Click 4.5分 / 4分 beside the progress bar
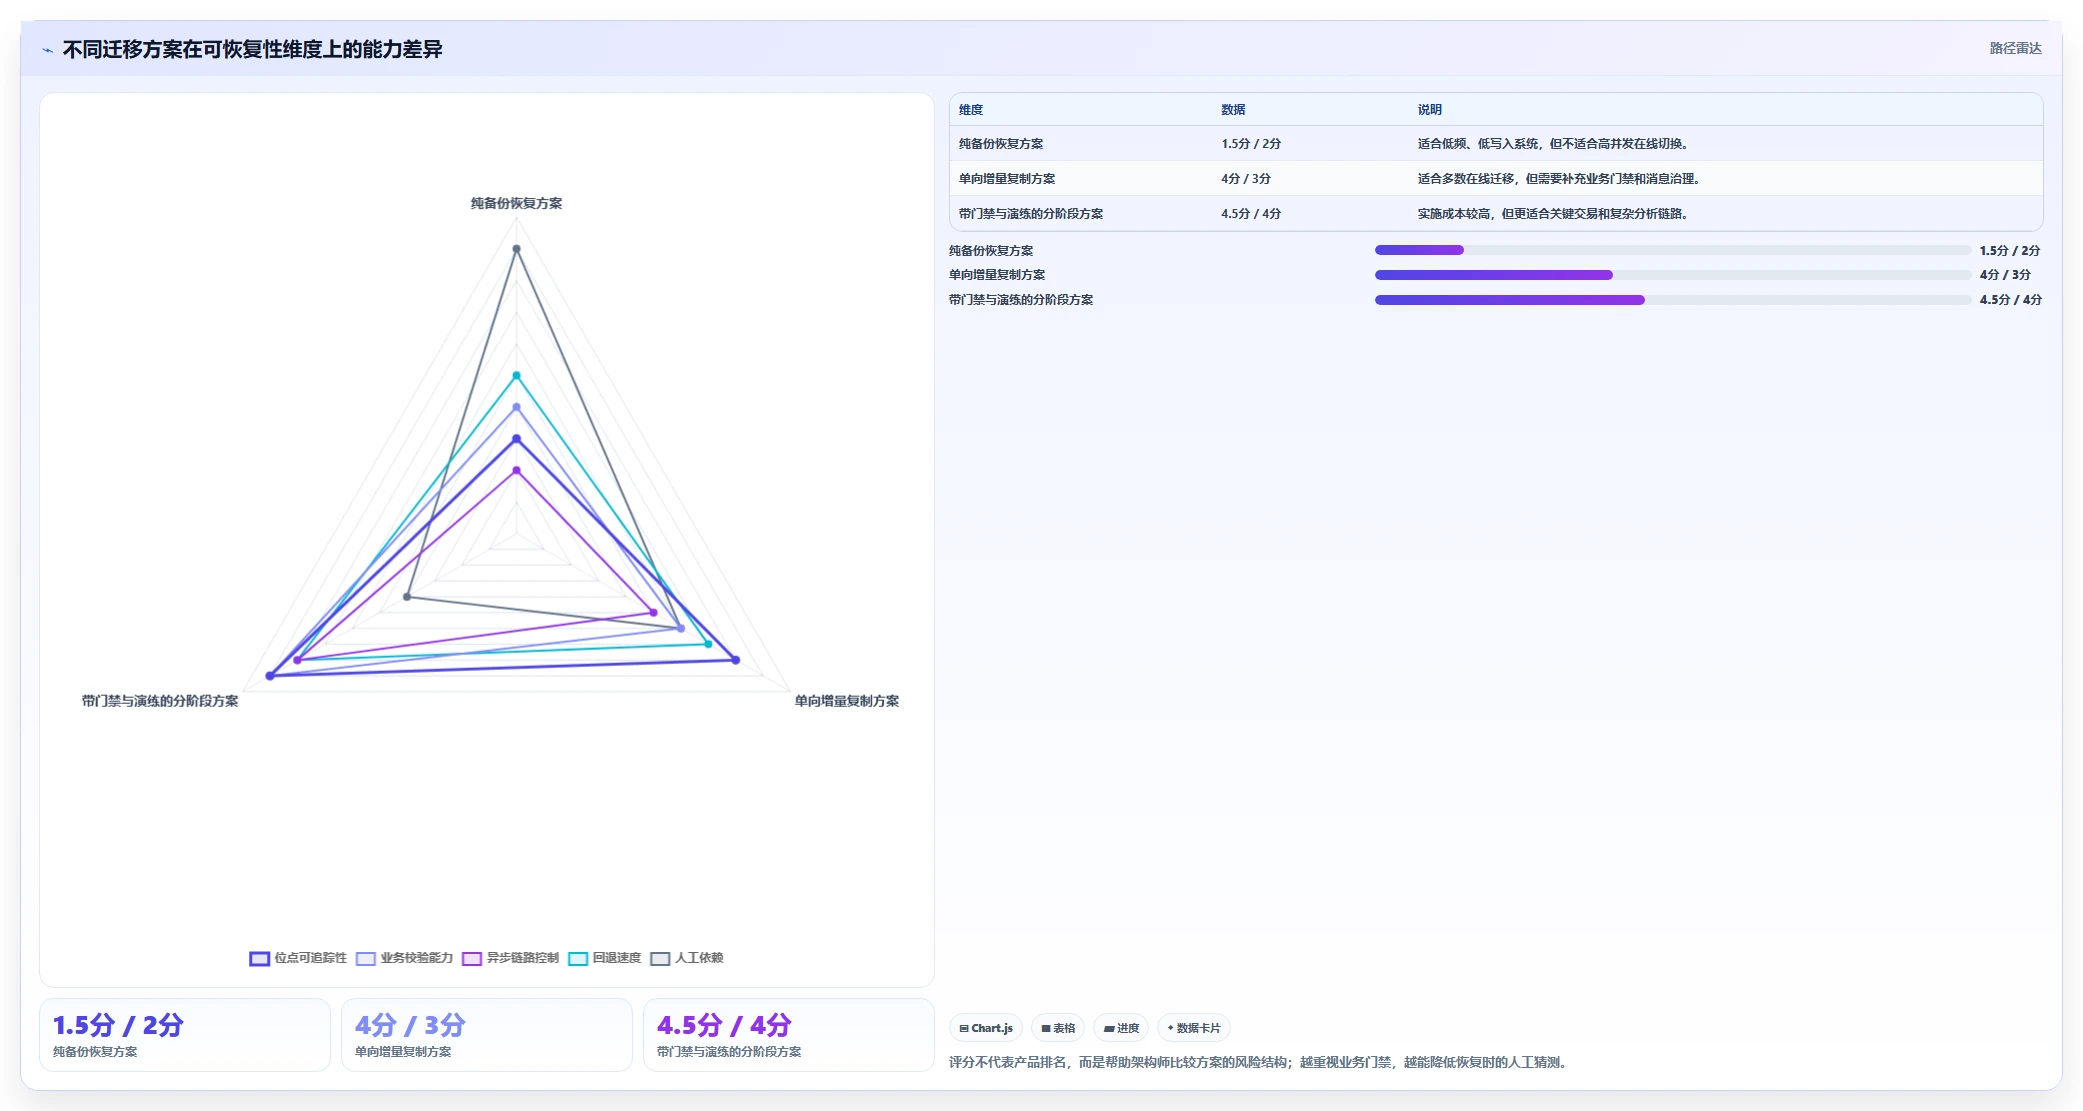Screen dimensions: 2083x1111 coord(2010,300)
